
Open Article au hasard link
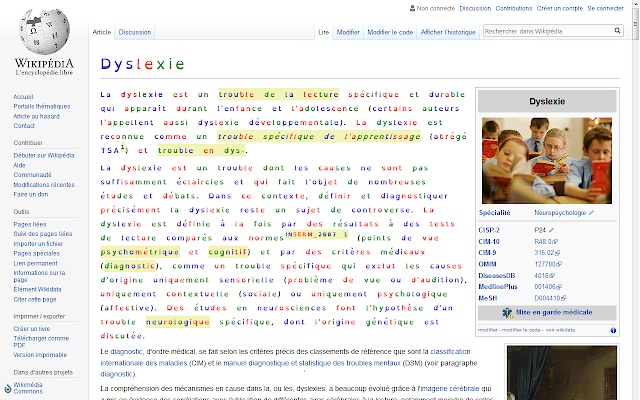[36, 116]
